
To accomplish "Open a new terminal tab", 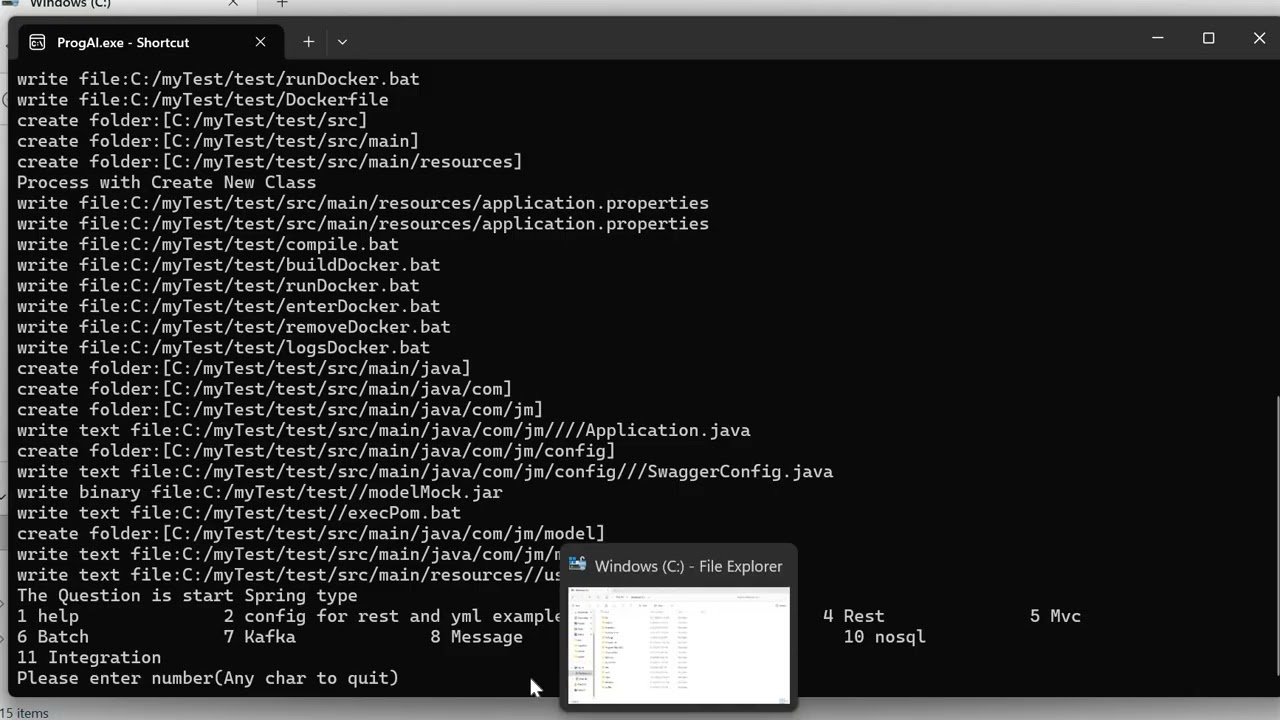I will (308, 42).
